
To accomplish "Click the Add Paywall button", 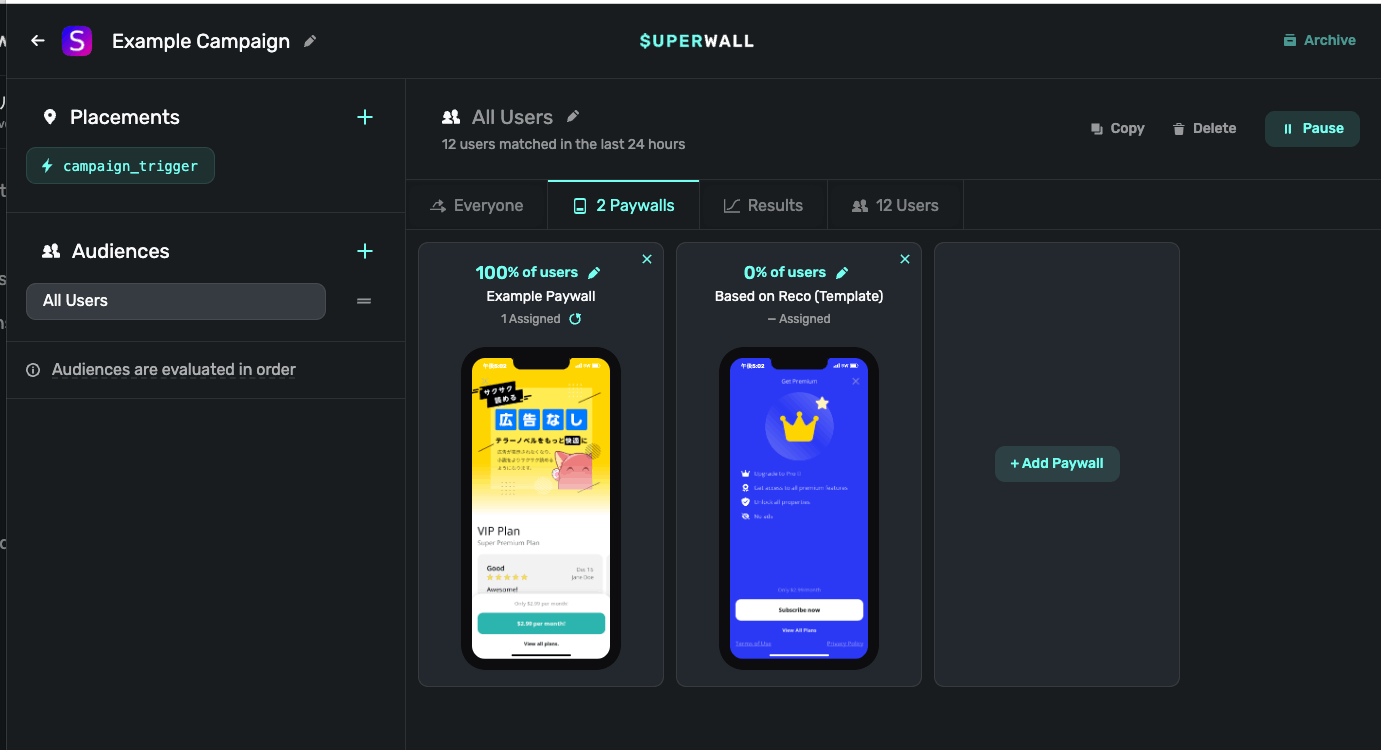I will (x=1057, y=464).
